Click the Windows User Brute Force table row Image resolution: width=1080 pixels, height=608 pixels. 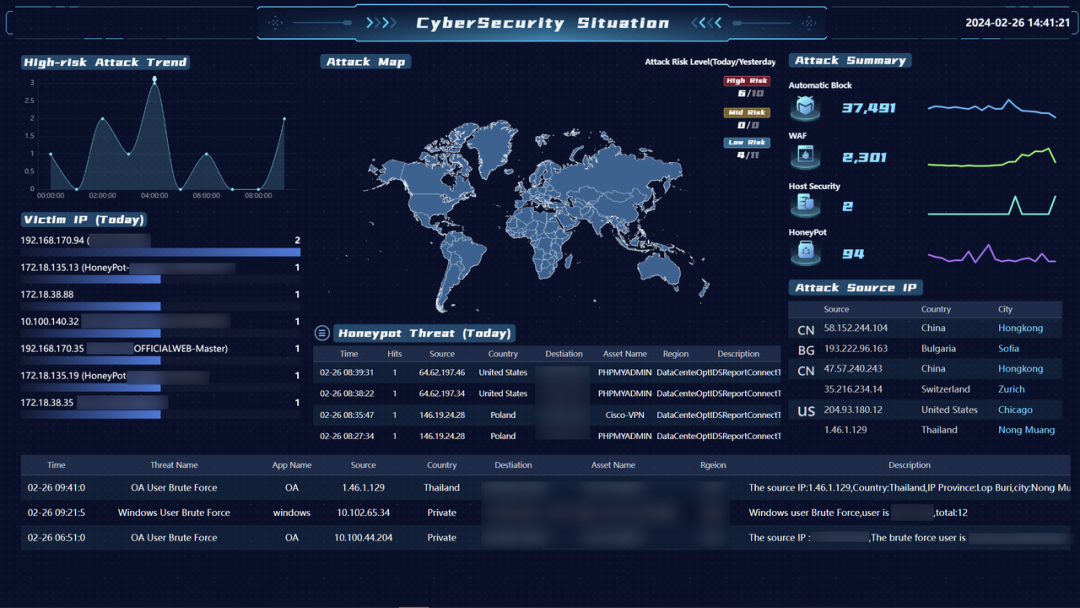[x=174, y=513]
